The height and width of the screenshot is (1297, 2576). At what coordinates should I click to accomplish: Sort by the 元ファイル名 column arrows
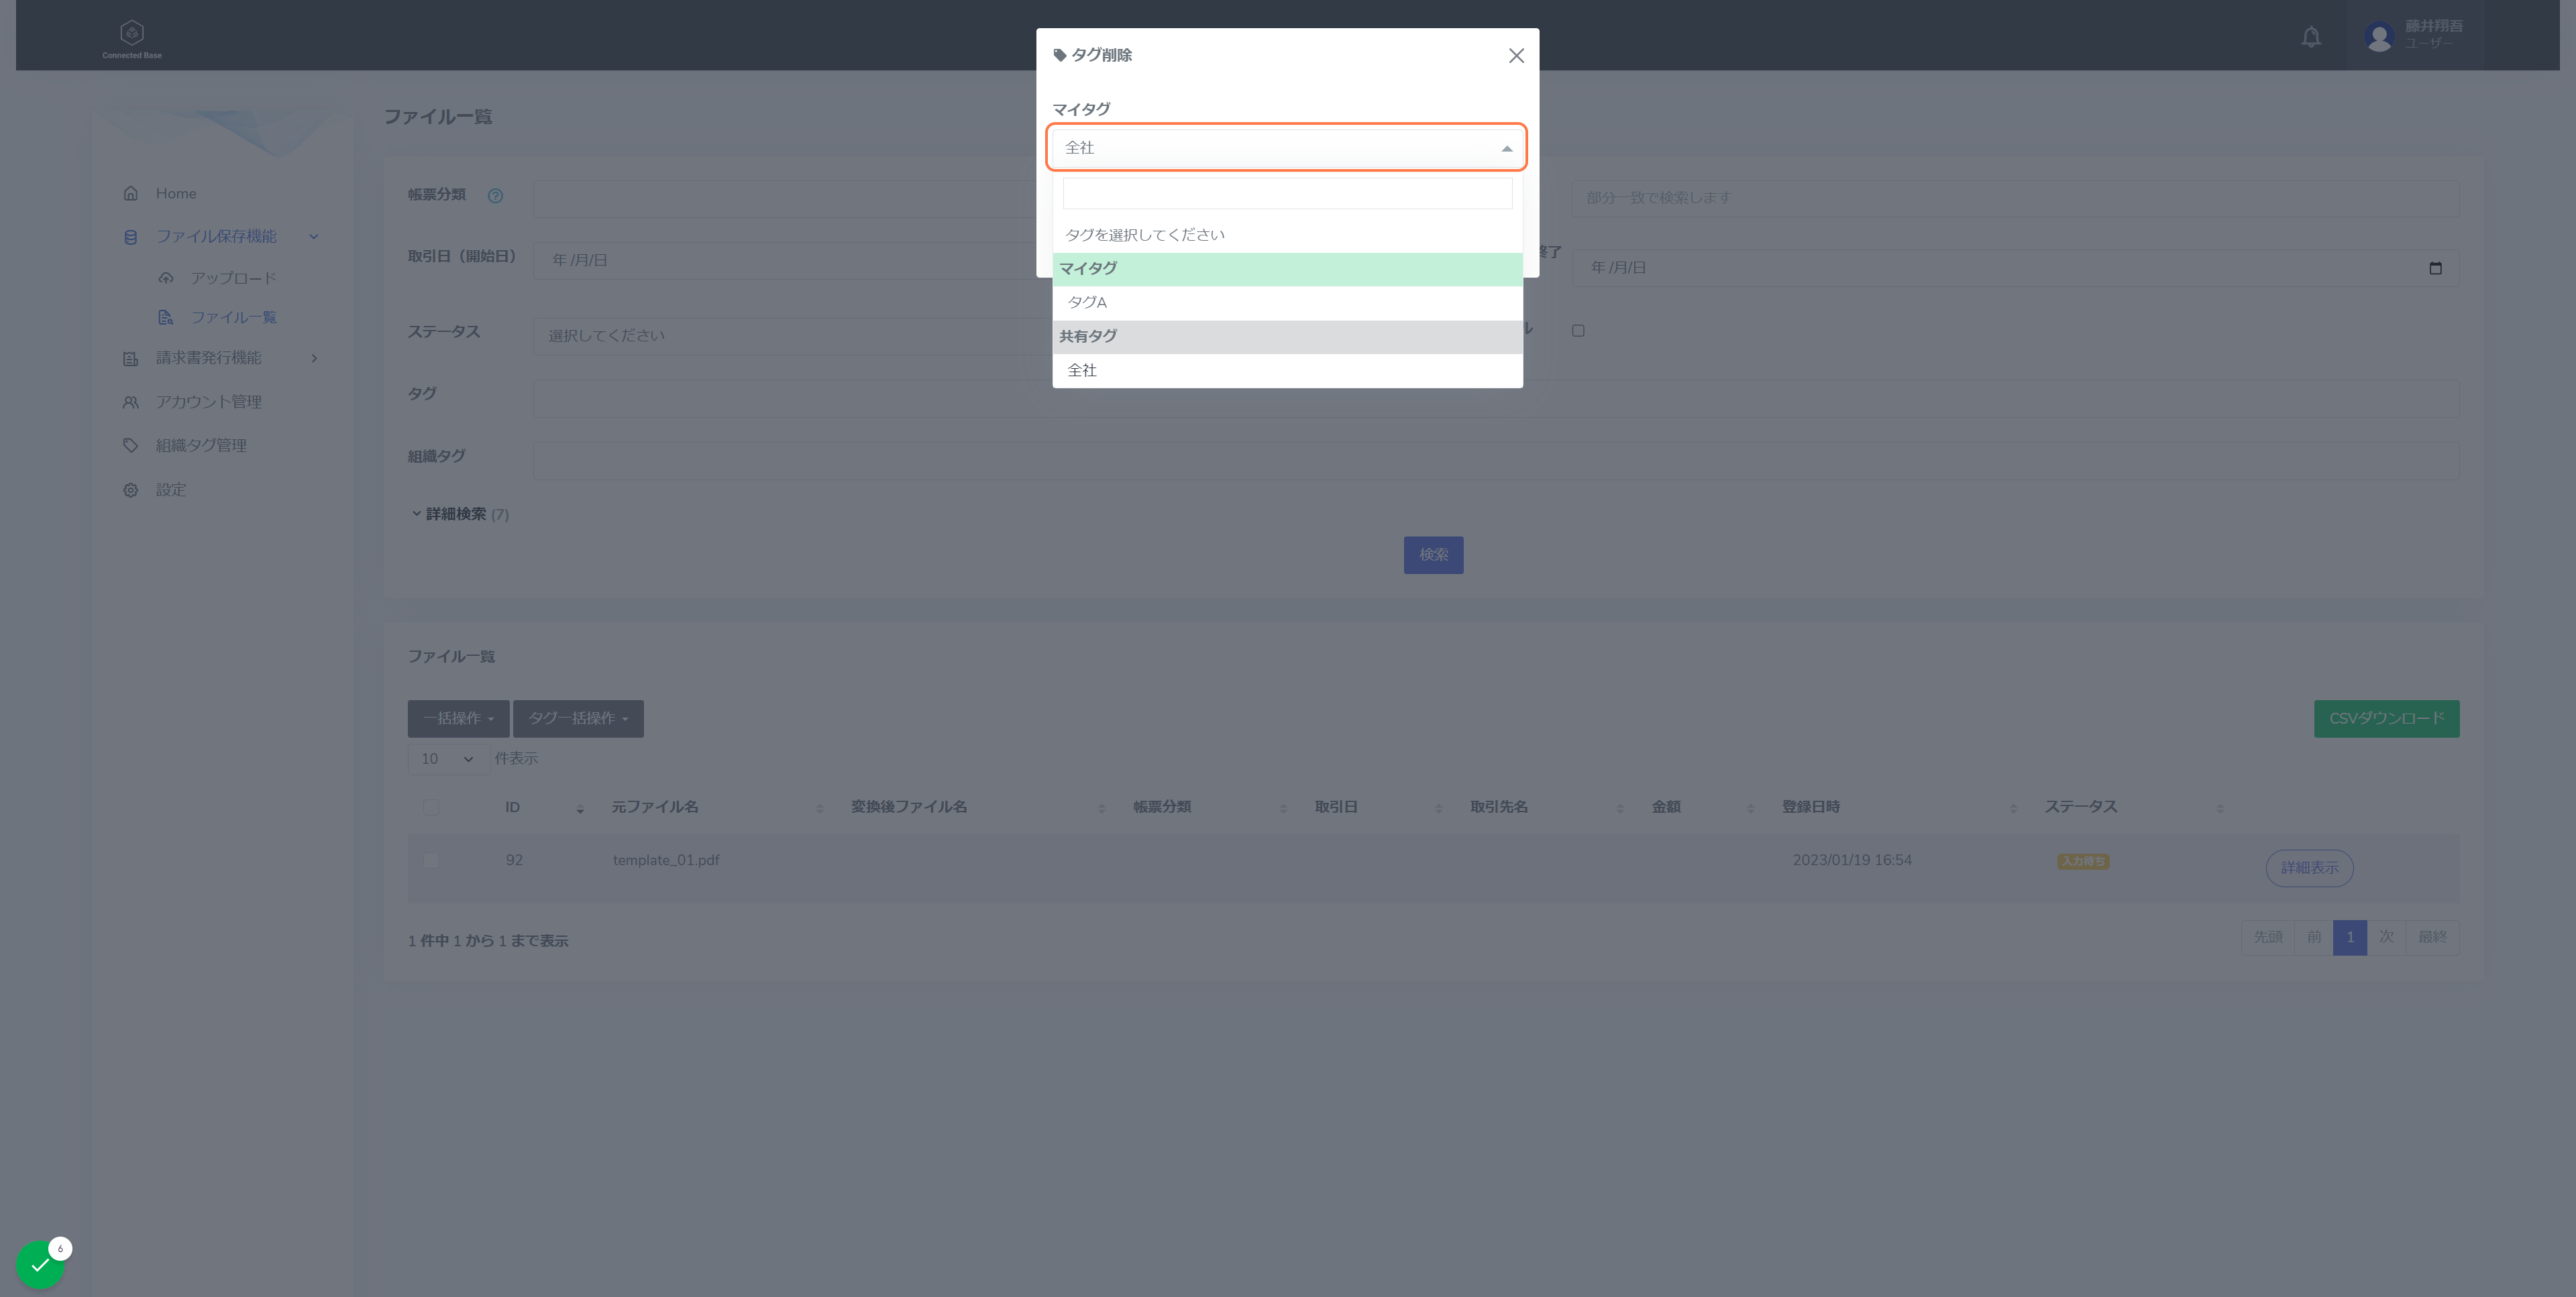pyautogui.click(x=819, y=808)
